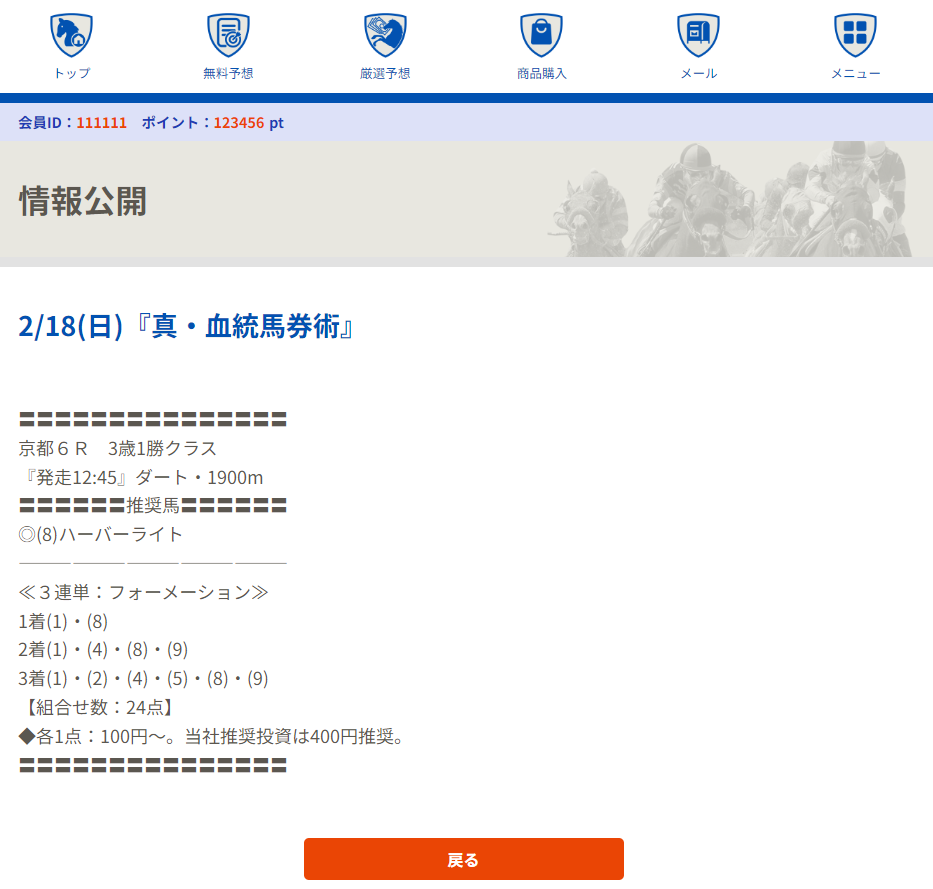The height and width of the screenshot is (889, 933).
Task: Click the メール navigation text label
Action: pos(698,73)
